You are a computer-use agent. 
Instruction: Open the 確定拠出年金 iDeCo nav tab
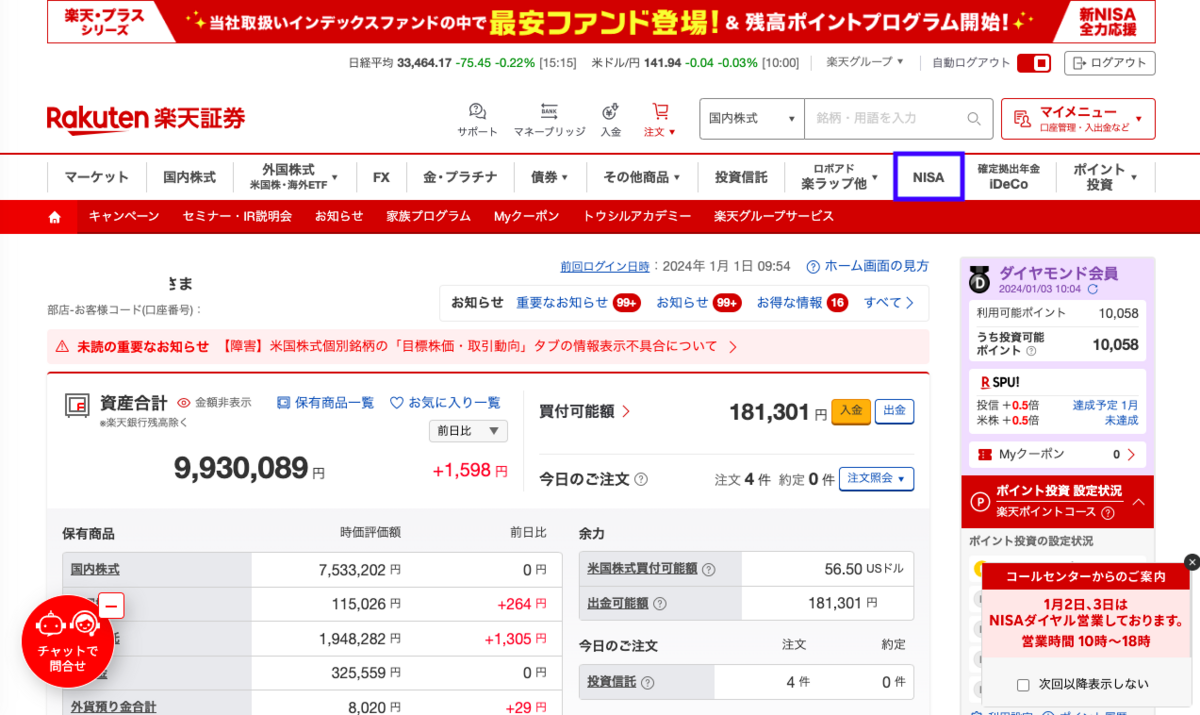[1009, 177]
